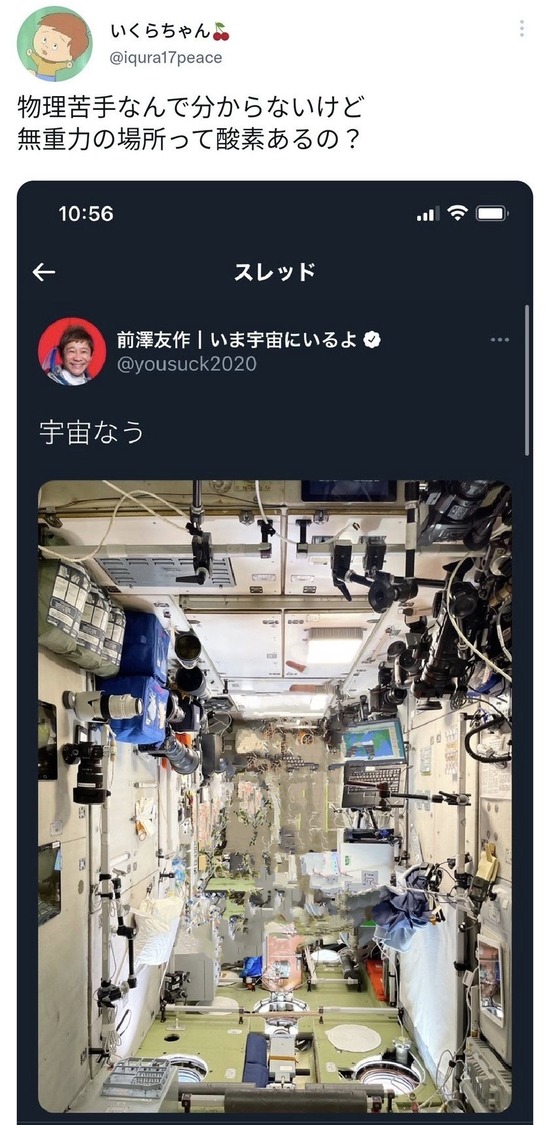
Task: Tap the cellular signal bars icon
Action: (x=427, y=214)
